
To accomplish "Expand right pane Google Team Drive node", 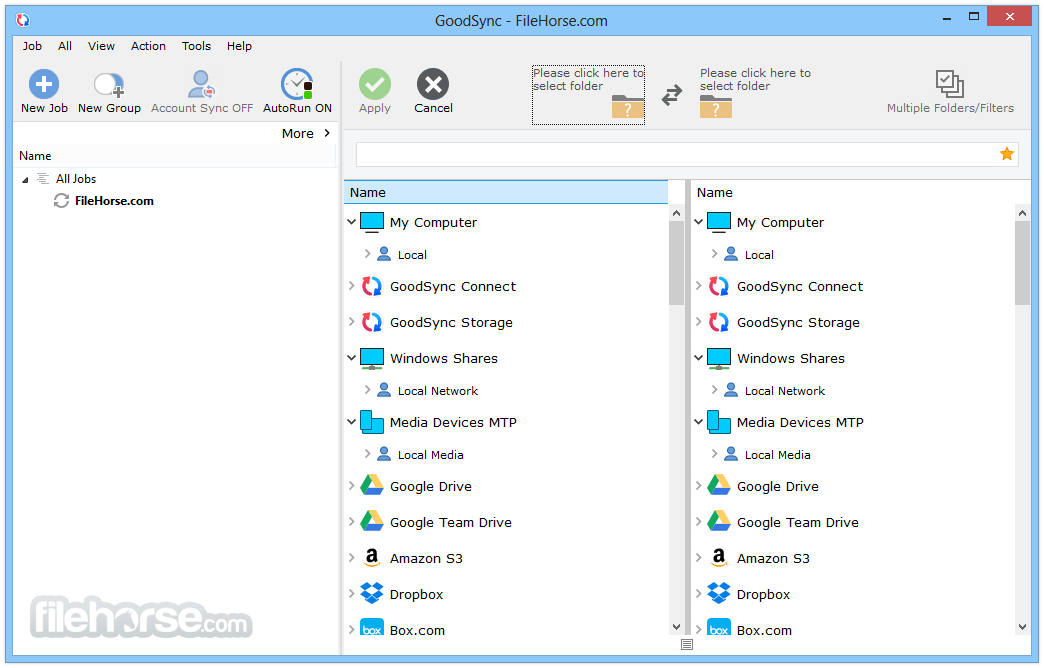I will click(698, 521).
